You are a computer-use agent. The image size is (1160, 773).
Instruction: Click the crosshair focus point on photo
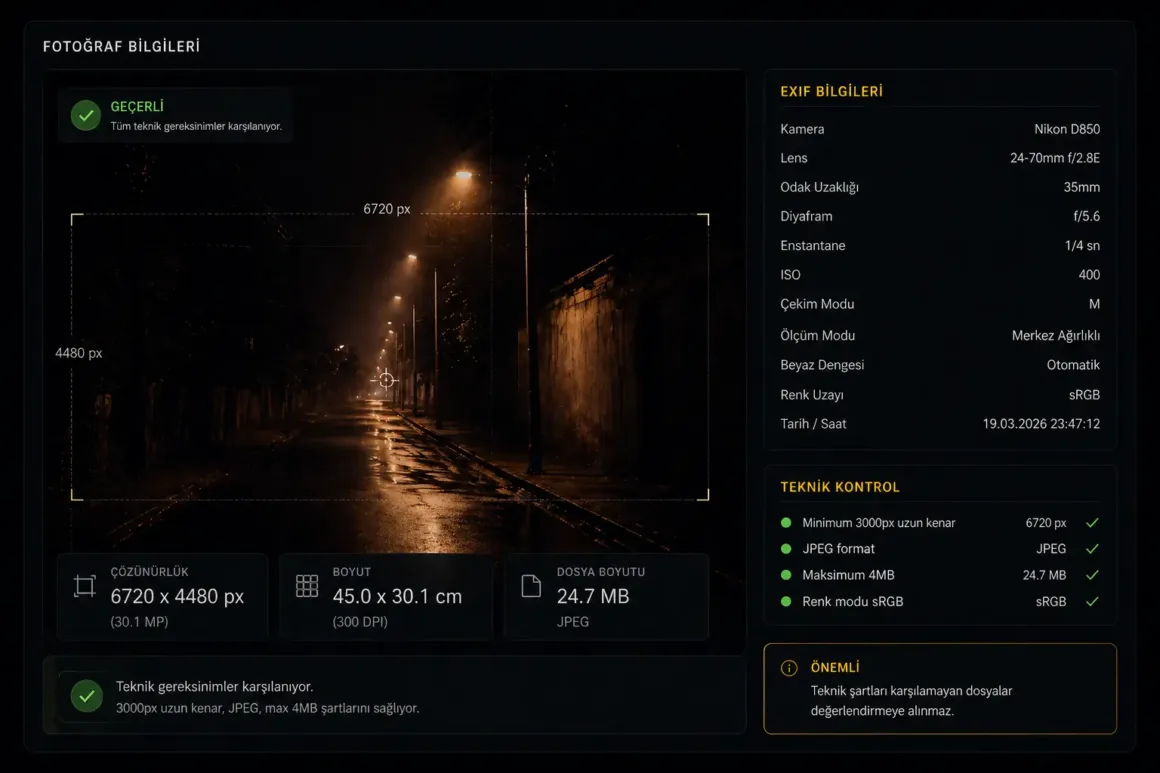coord(385,380)
